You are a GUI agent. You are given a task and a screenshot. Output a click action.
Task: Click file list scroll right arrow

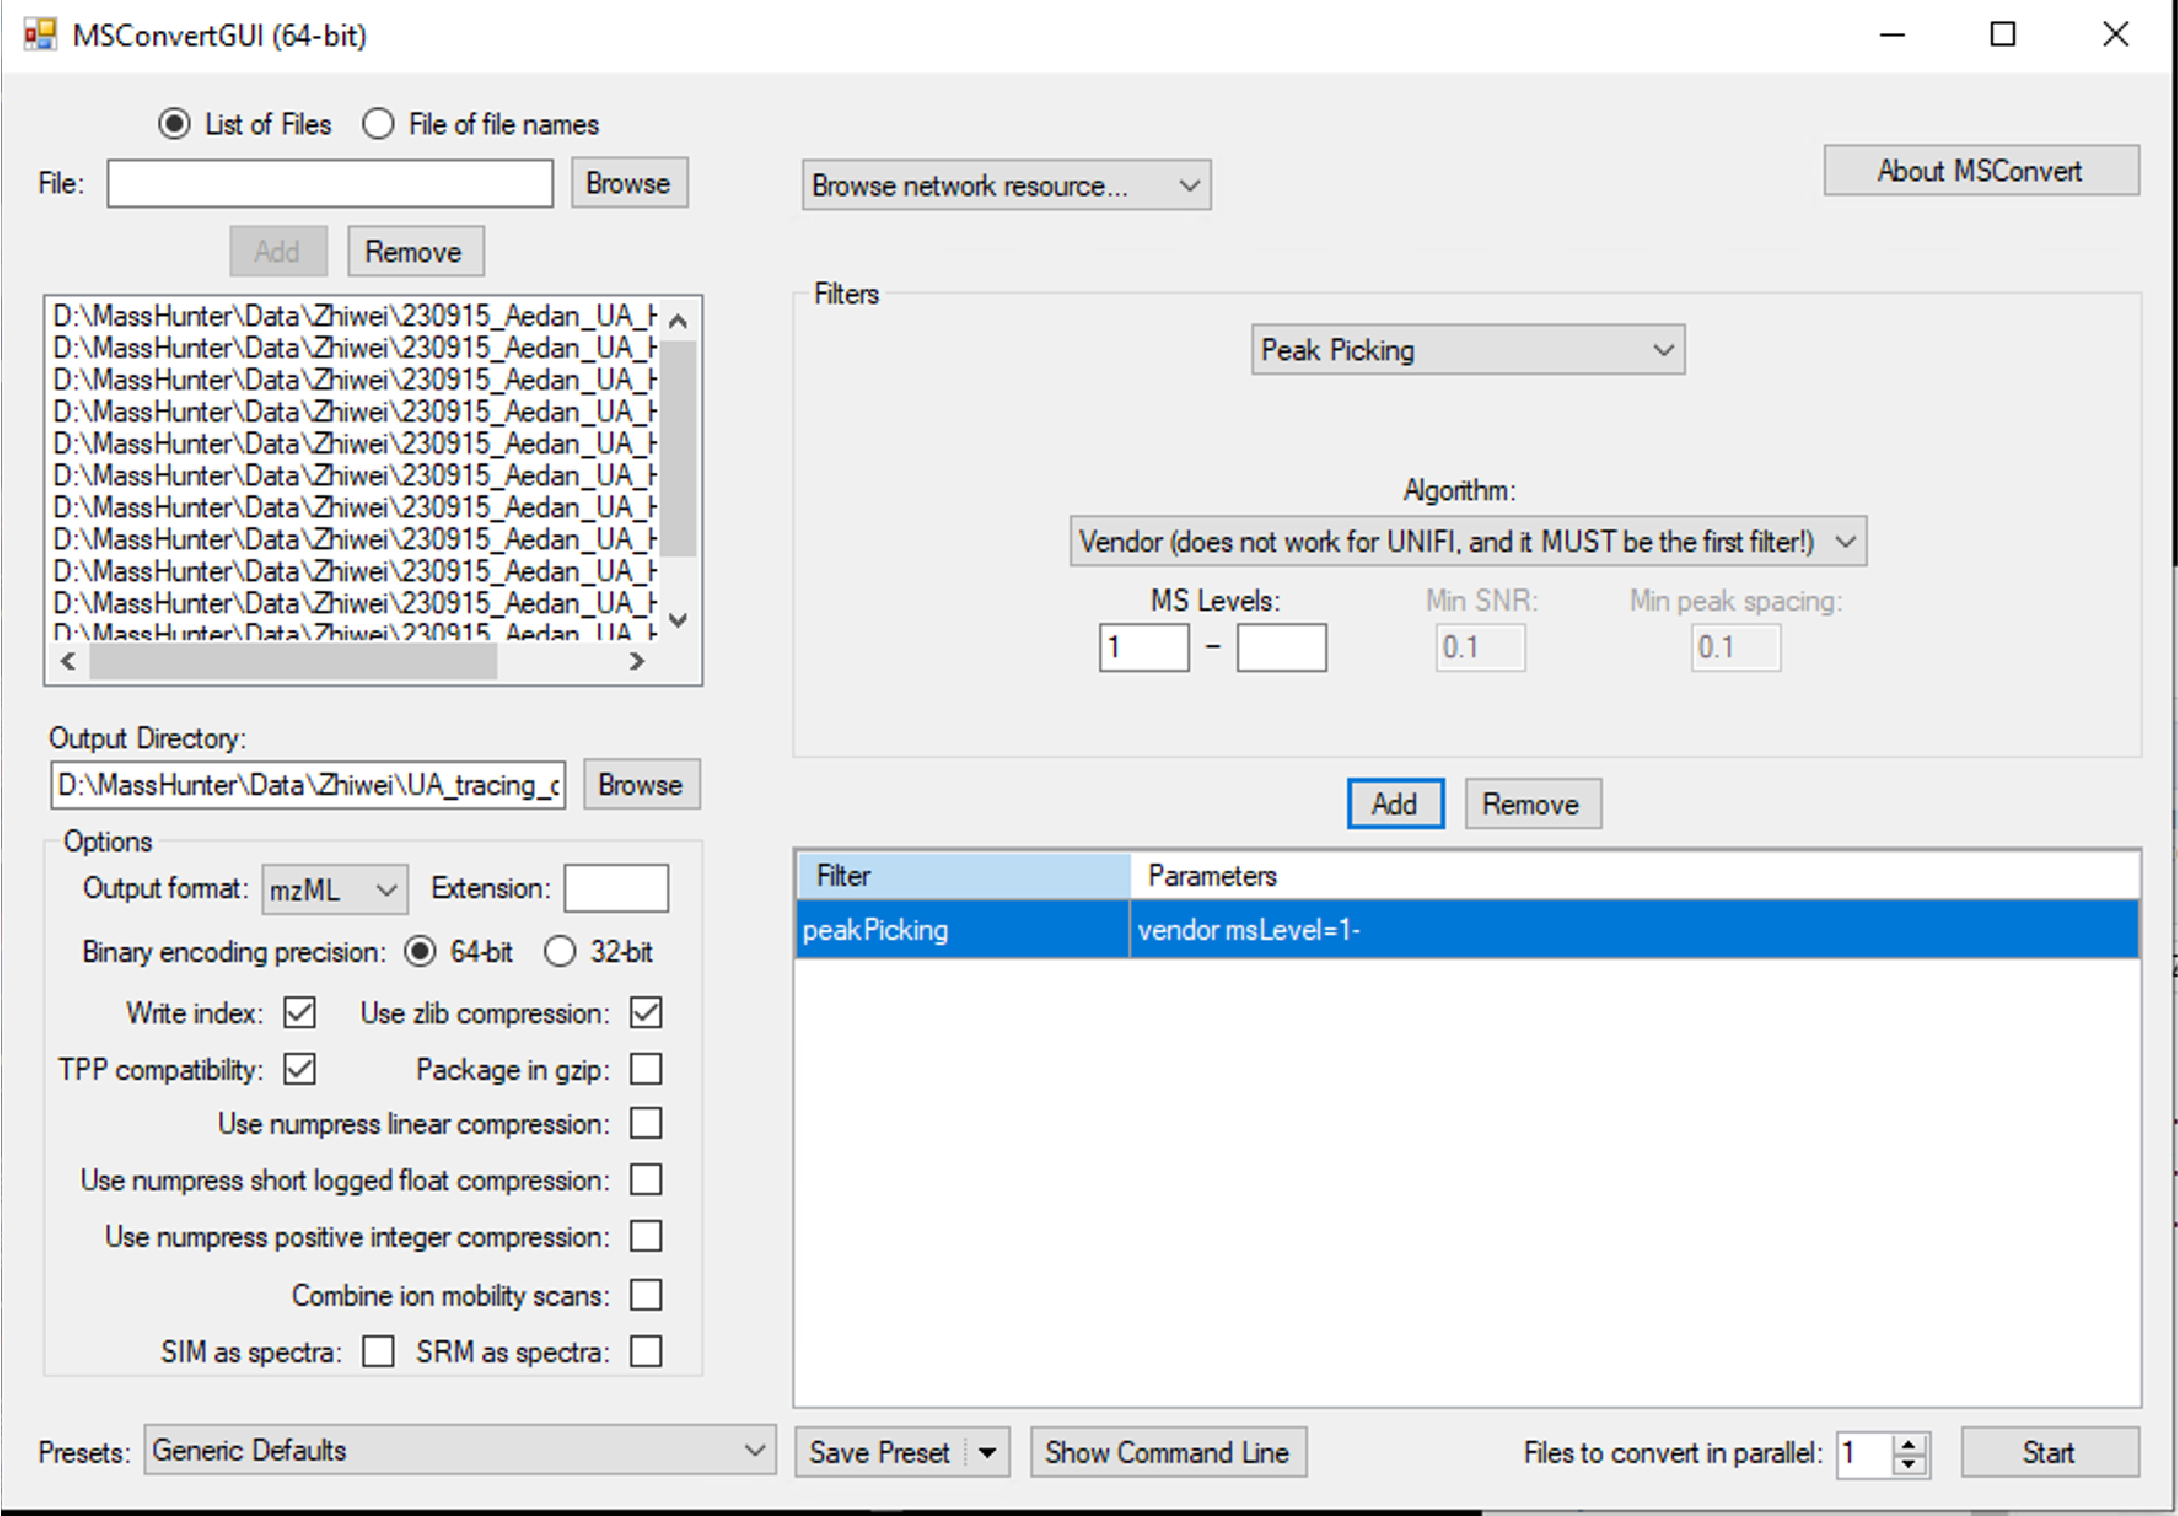[636, 661]
